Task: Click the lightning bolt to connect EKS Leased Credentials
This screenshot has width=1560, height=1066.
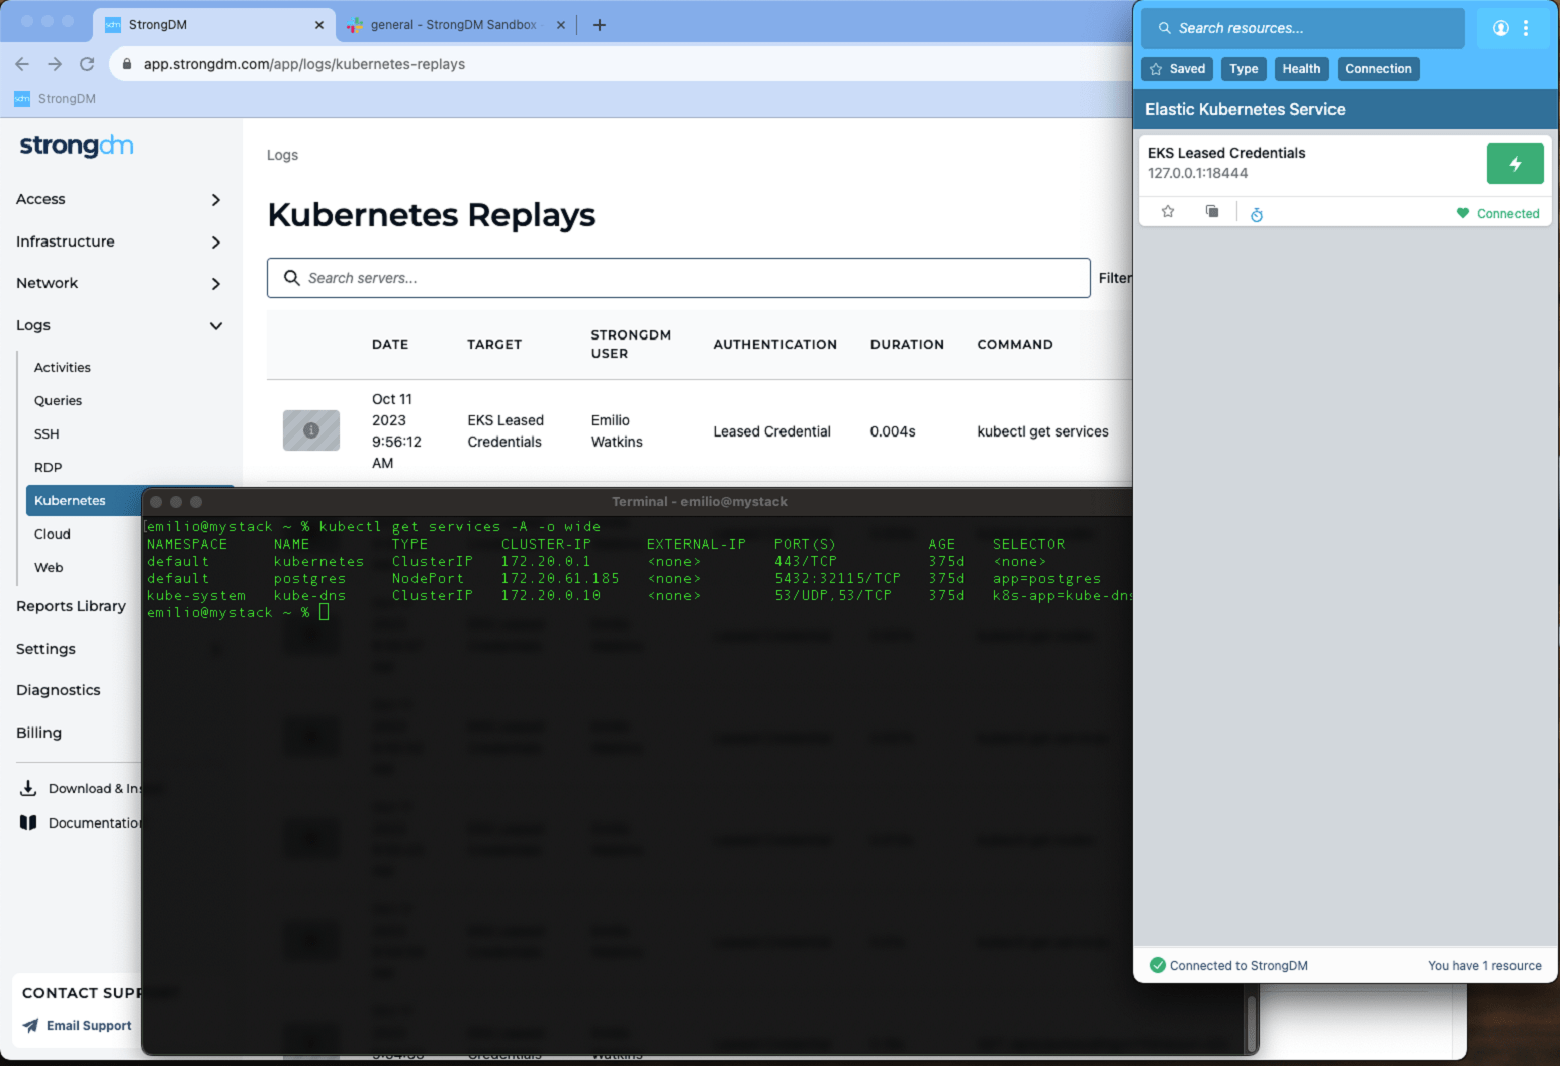Action: coord(1515,163)
